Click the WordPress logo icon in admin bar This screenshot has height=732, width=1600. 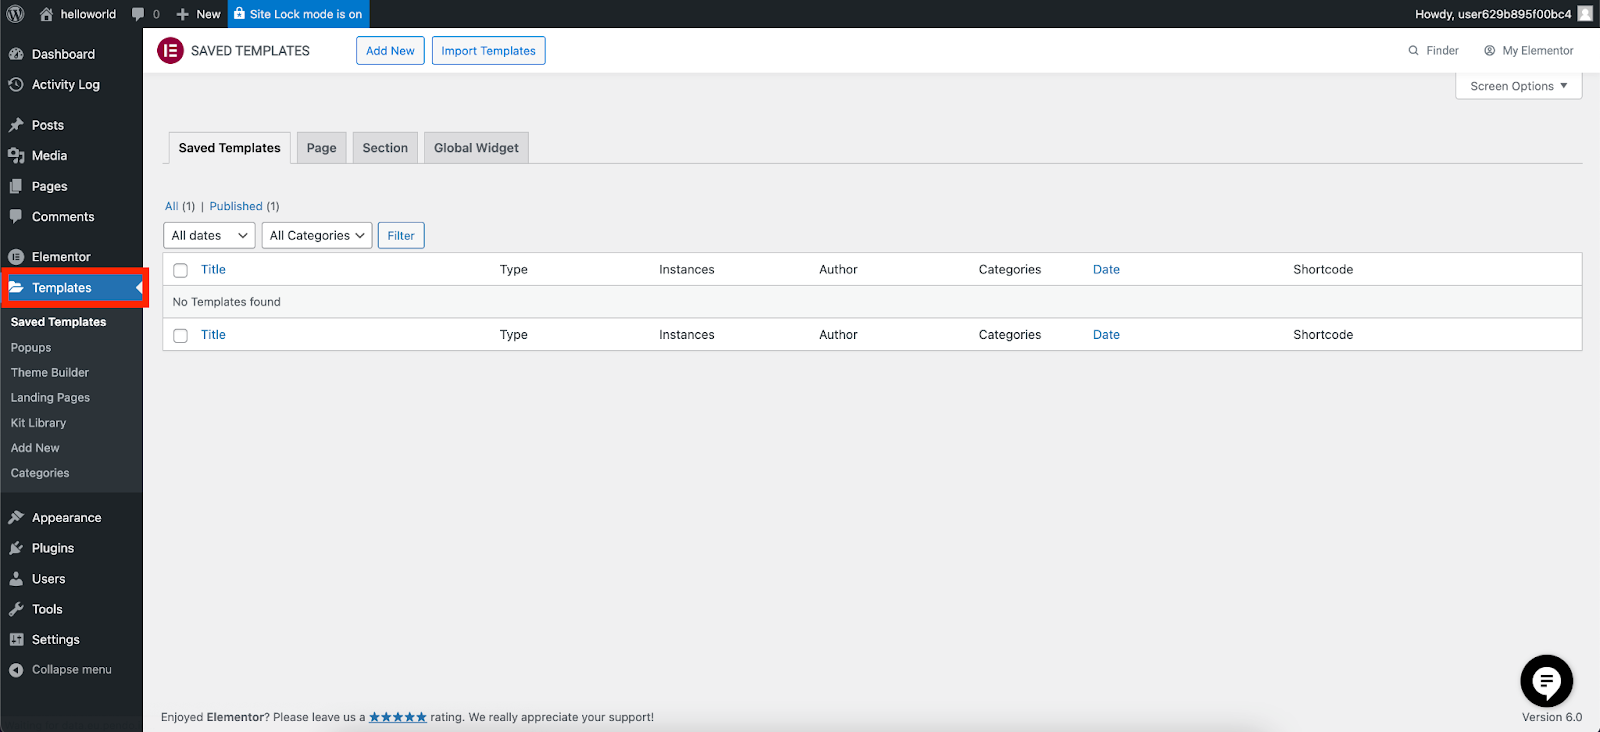pos(15,14)
